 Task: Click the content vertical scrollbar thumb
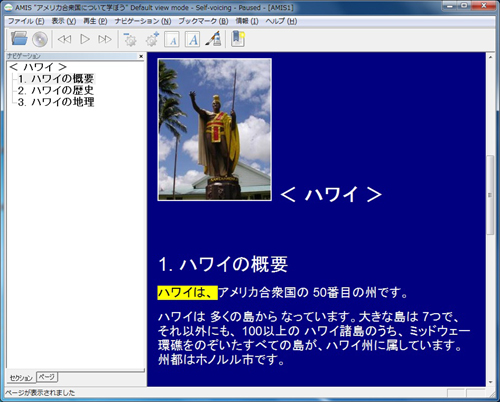coord(490,195)
